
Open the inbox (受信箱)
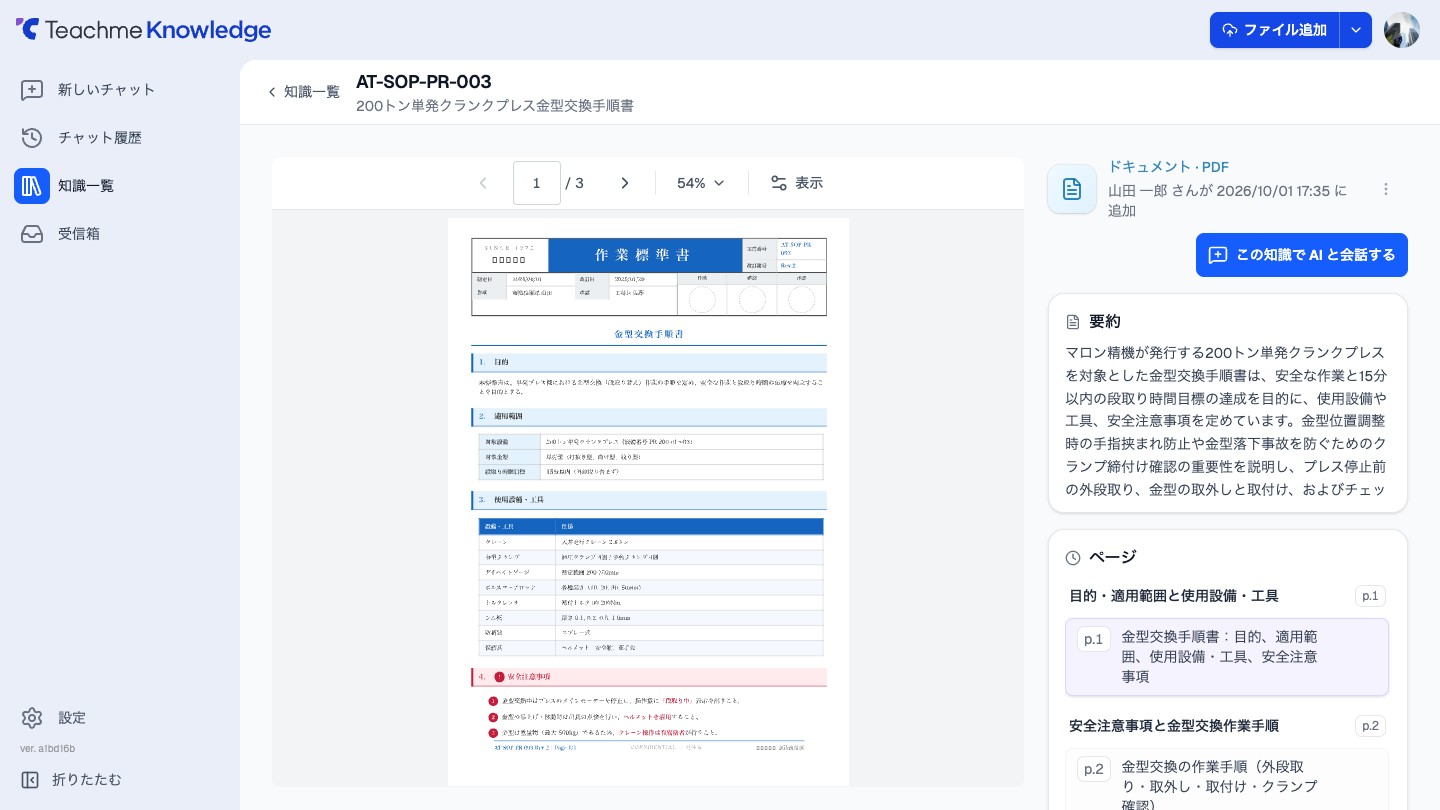[x=60, y=234]
